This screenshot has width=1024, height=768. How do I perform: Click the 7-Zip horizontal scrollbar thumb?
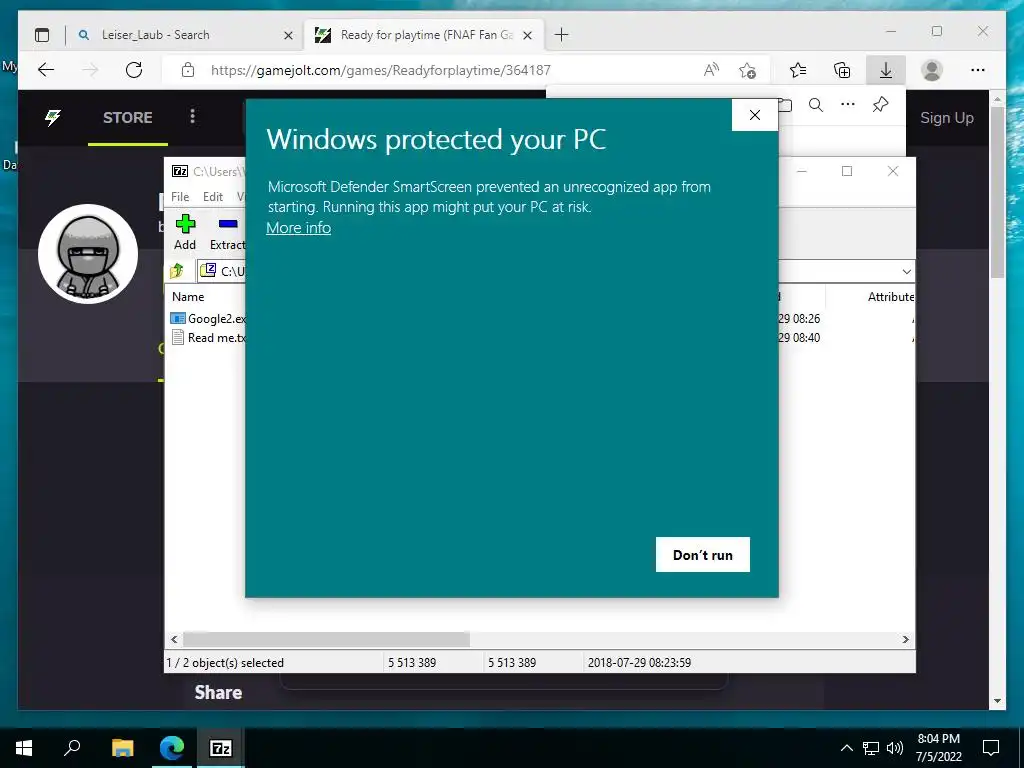(326, 639)
